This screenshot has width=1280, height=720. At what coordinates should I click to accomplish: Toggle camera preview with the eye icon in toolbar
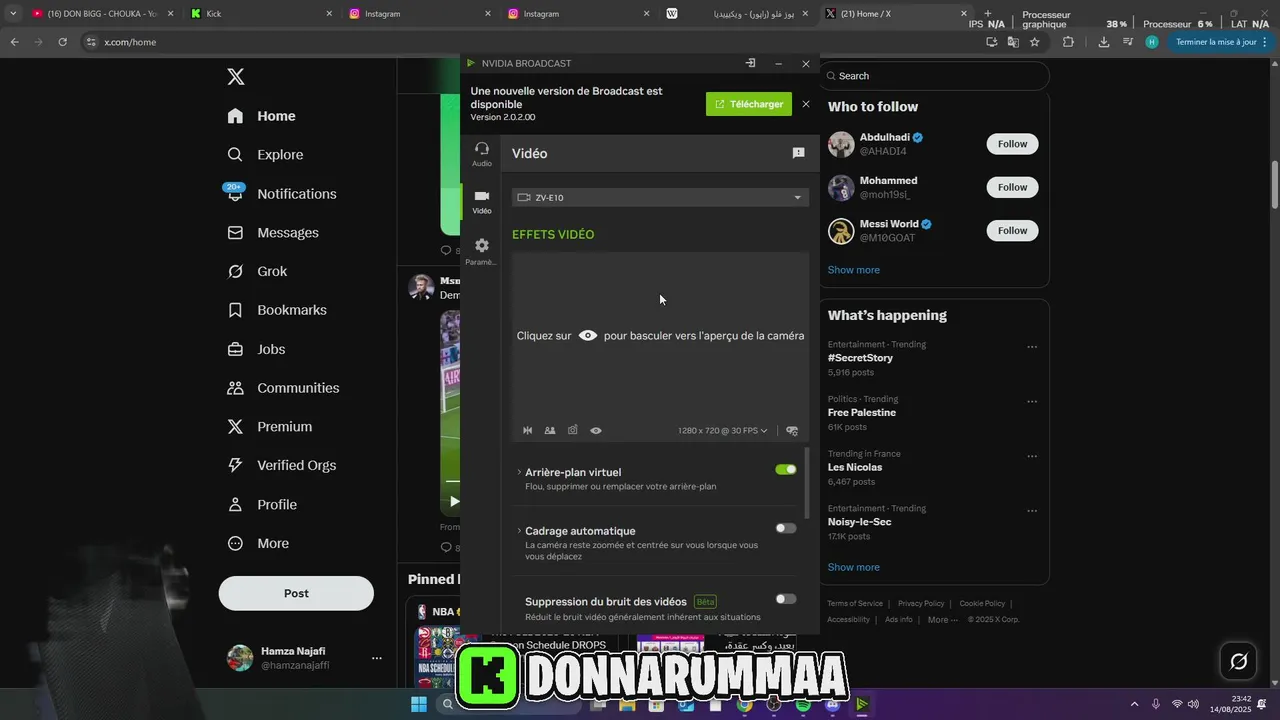pyautogui.click(x=596, y=430)
